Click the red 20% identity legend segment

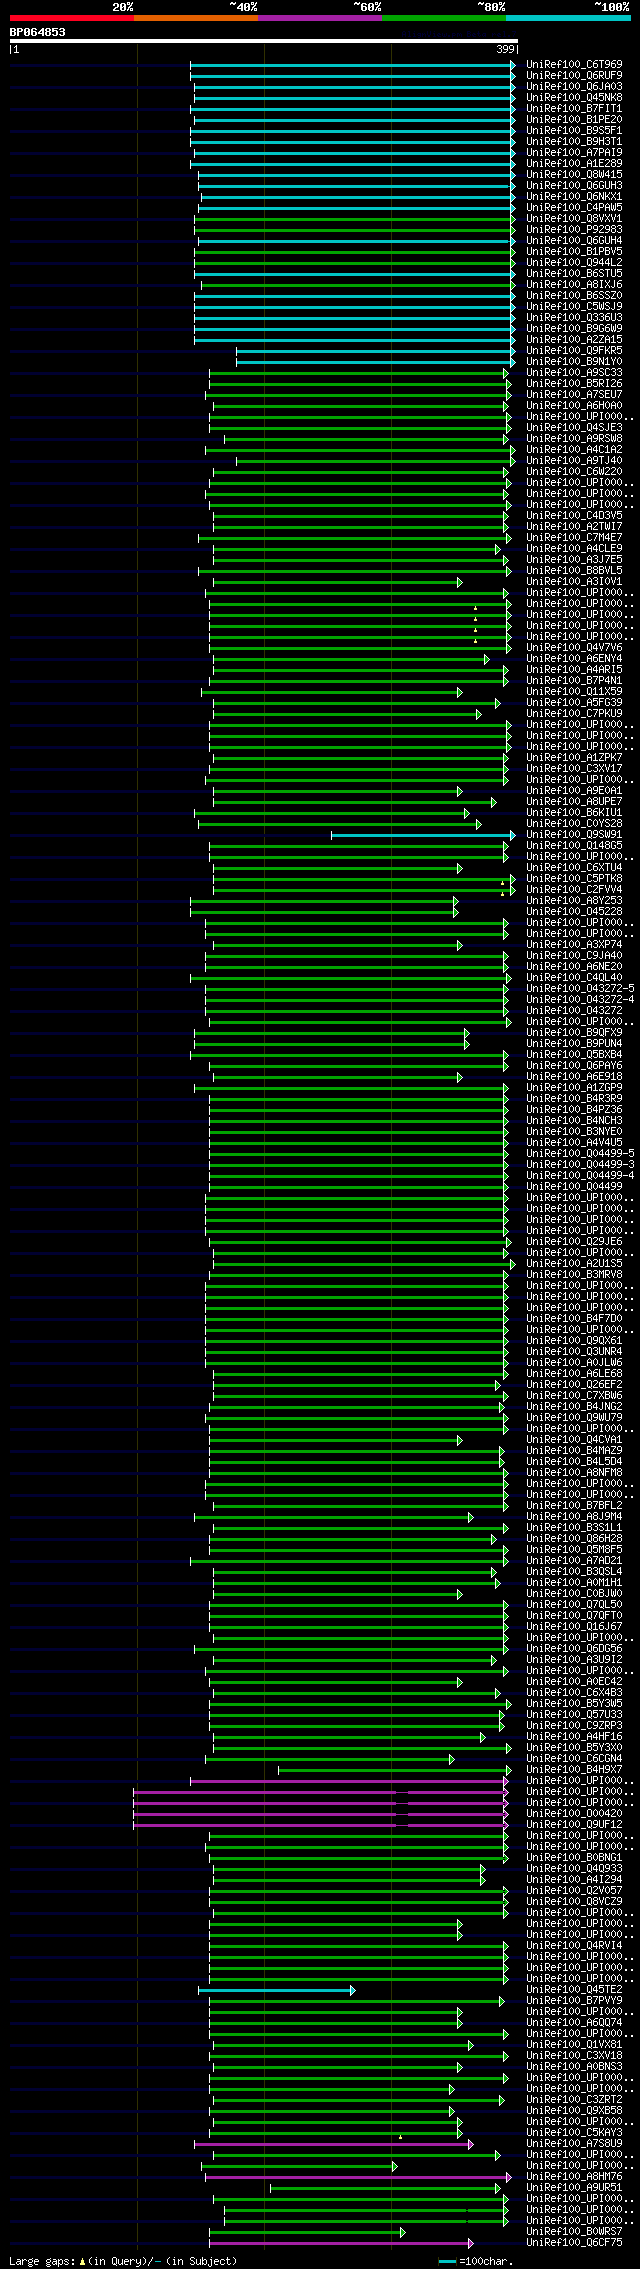point(72,18)
